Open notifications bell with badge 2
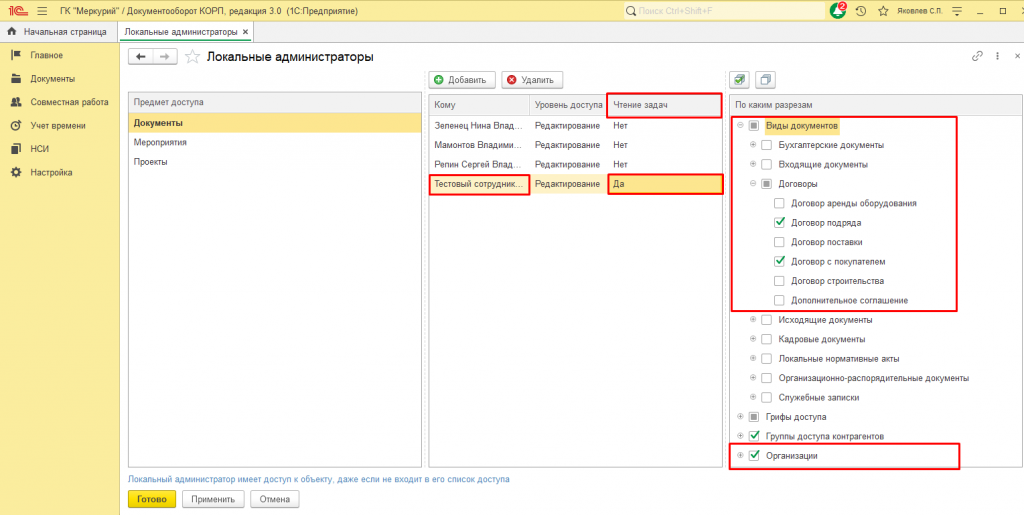Viewport: 1024px width, 515px height. [837, 11]
